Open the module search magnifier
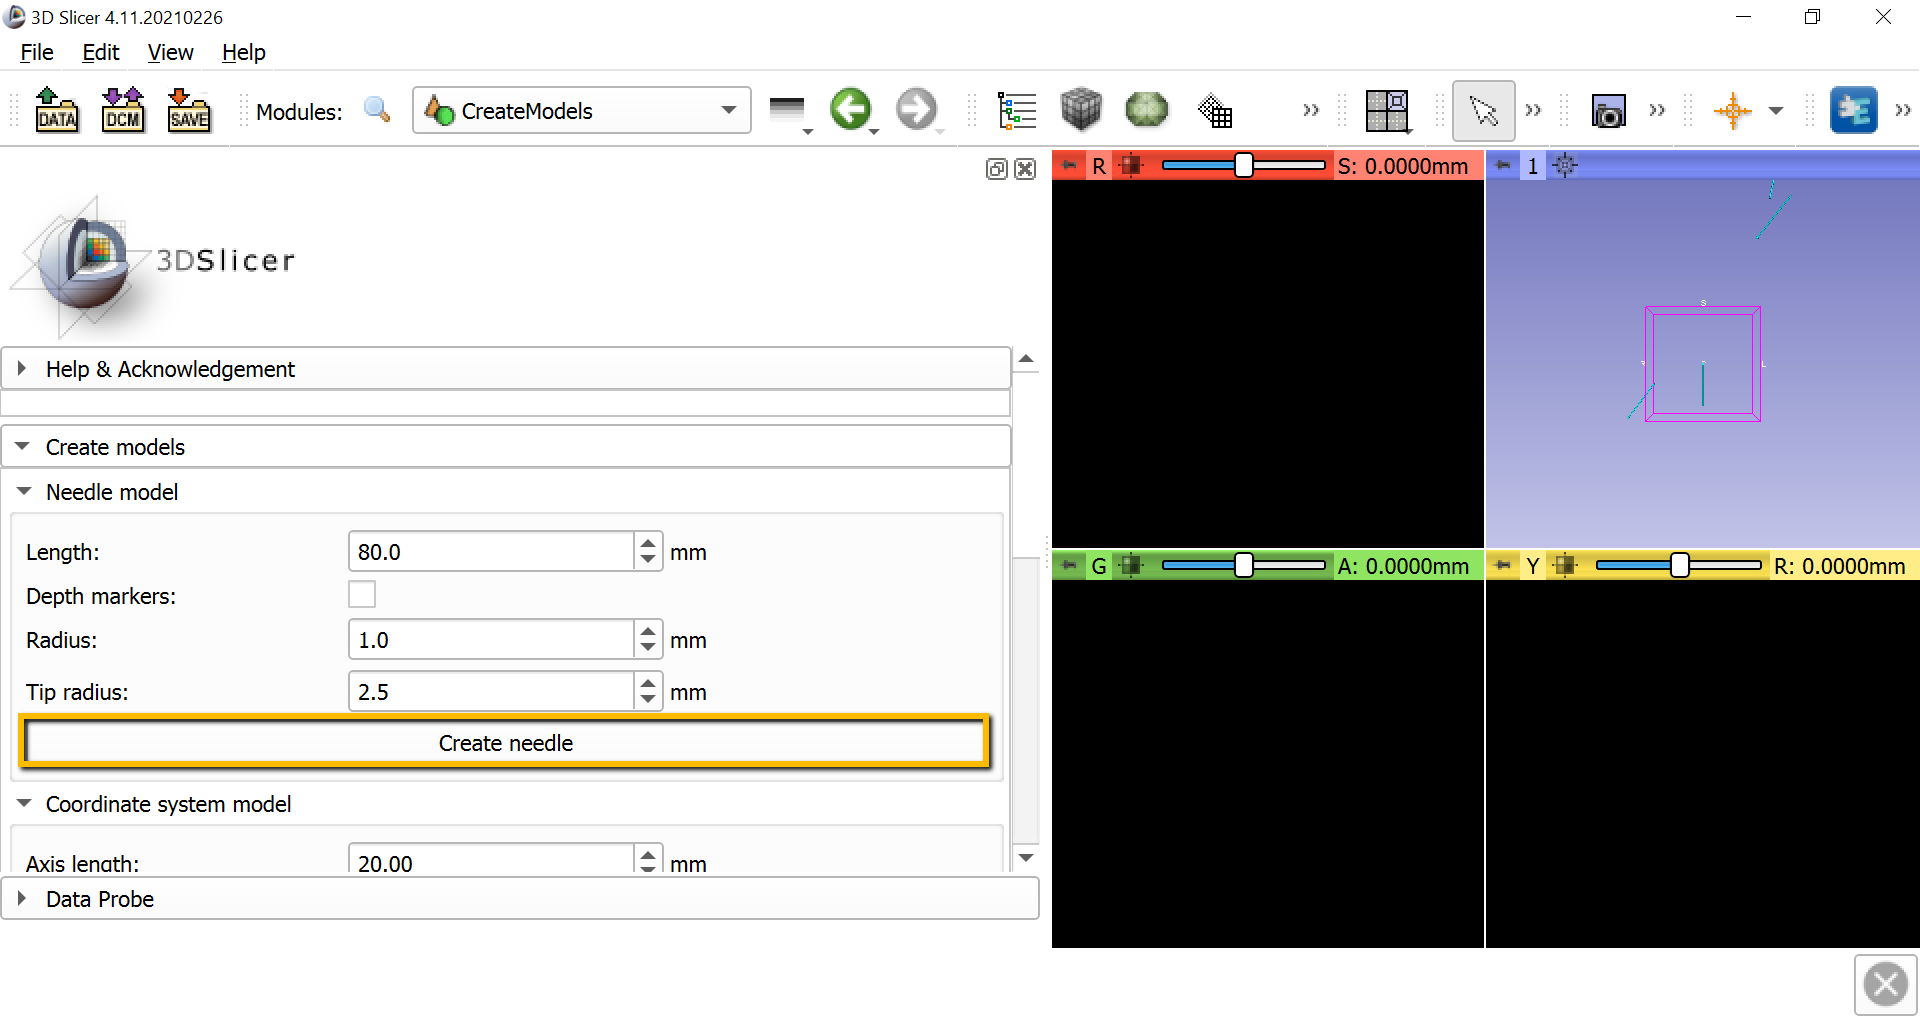1920x1020 pixels. (377, 110)
